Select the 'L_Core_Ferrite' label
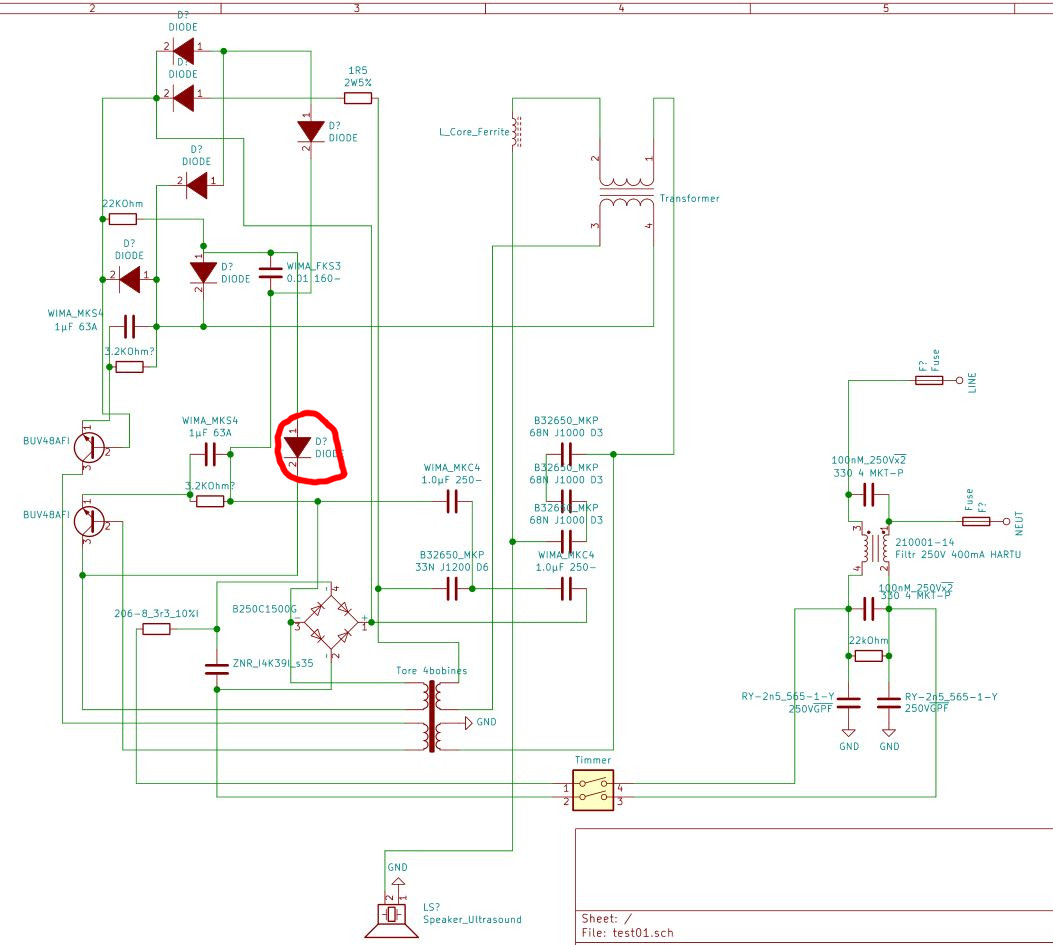Screen dimensions: 1053x945 [x=474, y=132]
